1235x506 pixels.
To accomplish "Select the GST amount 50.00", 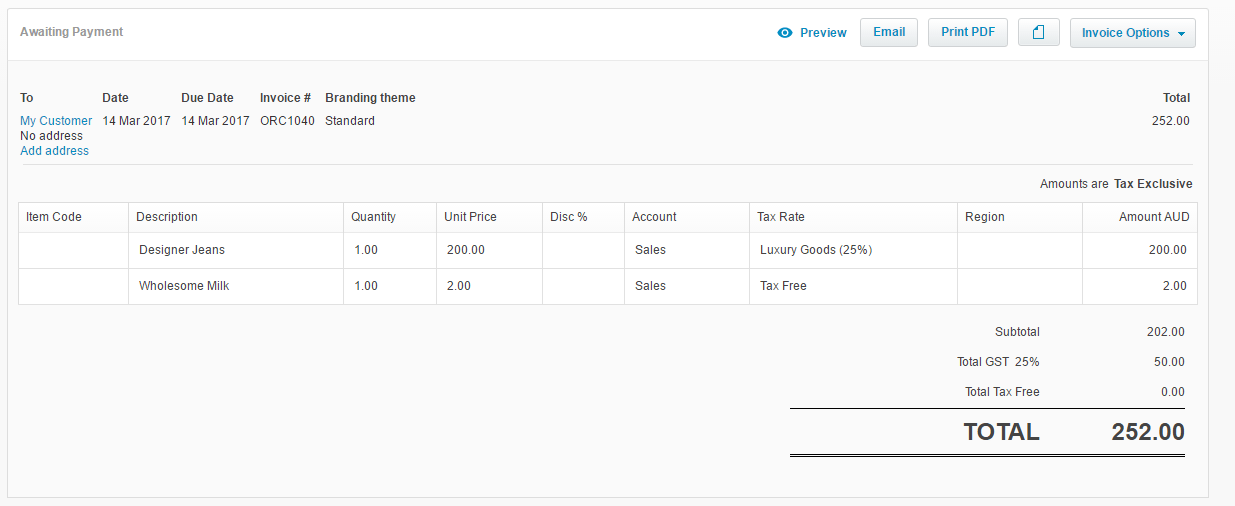I will pos(1170,362).
